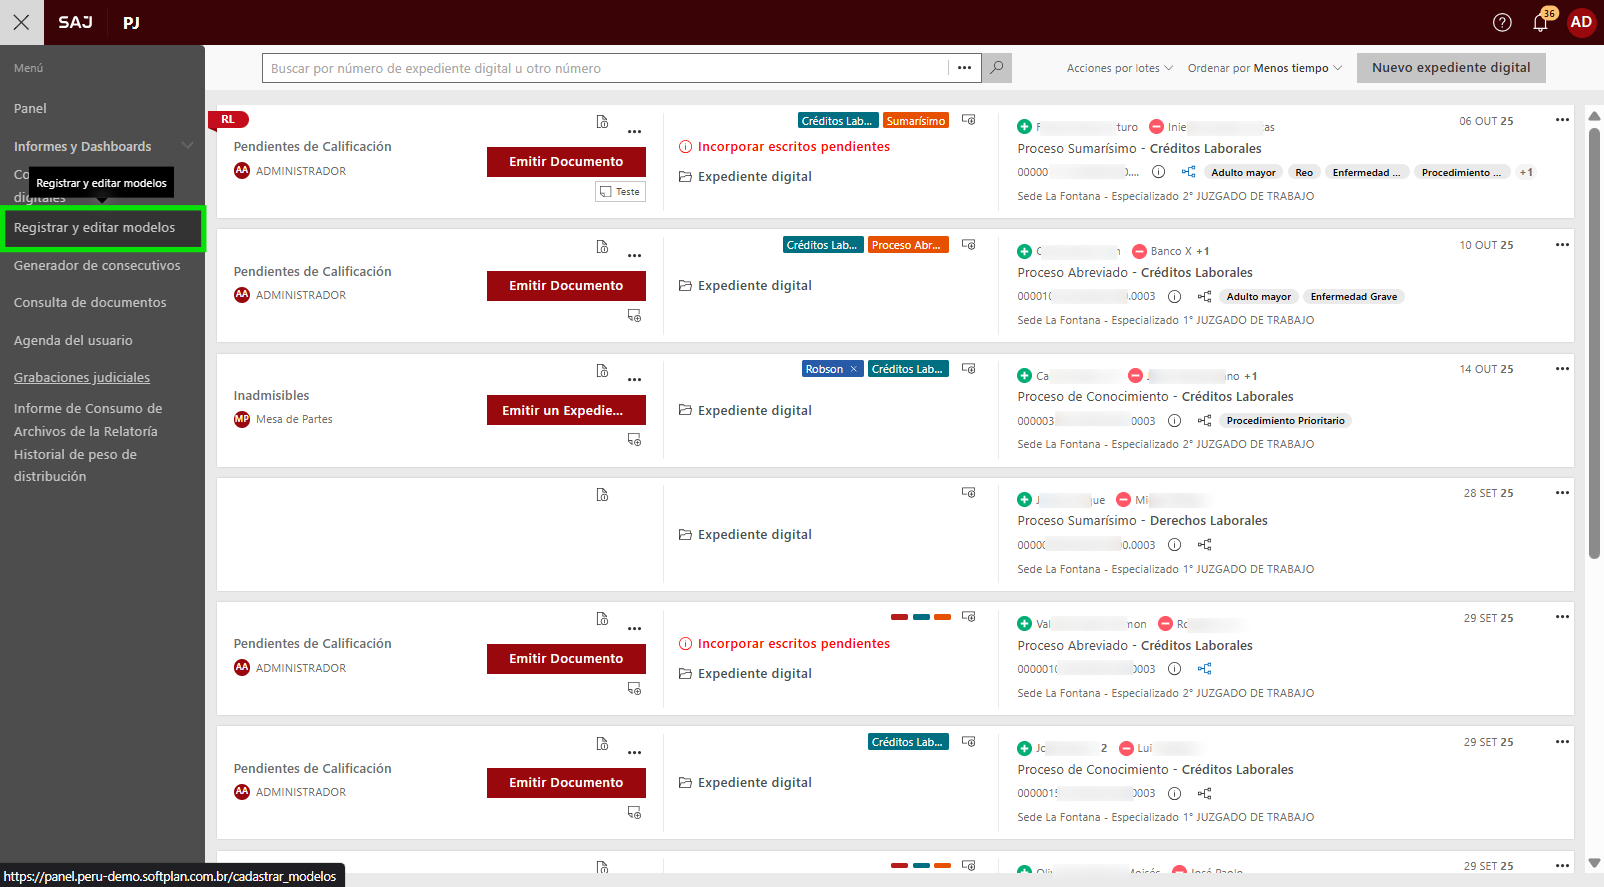1604x887 pixels.
Task: Open the Acciones por lotes dropdown
Action: tap(1119, 68)
